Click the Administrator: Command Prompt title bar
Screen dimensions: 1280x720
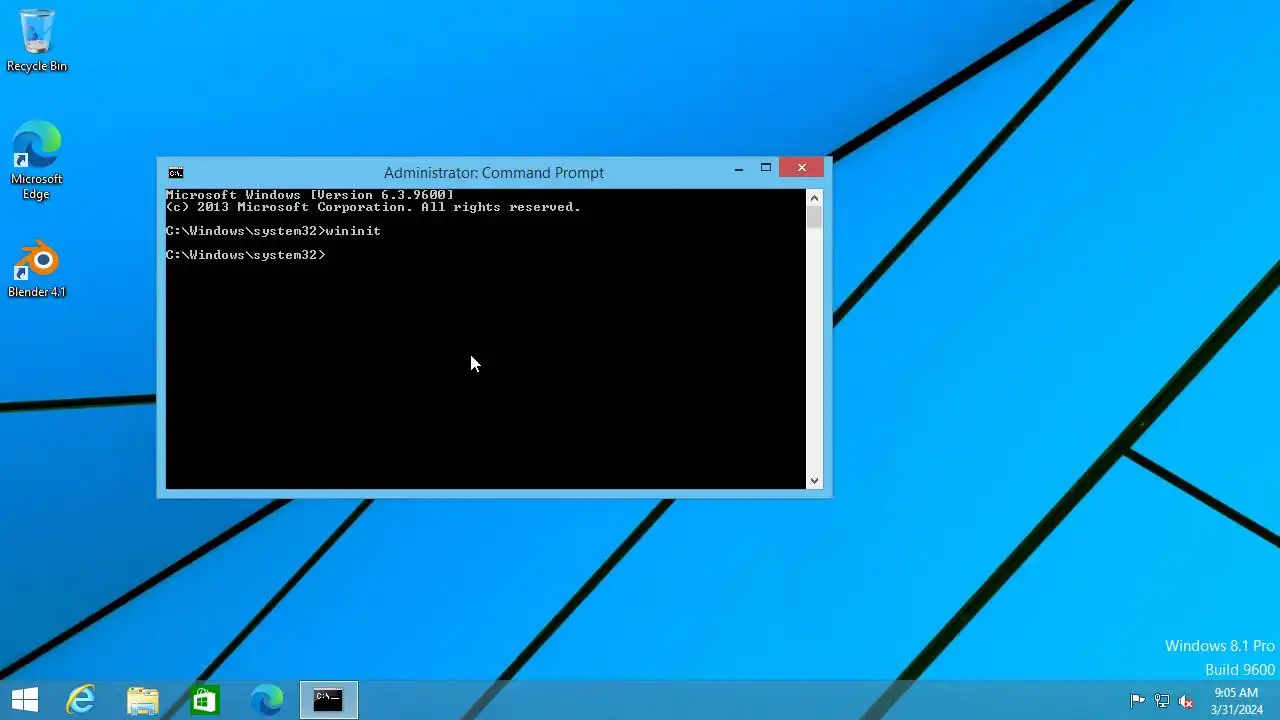point(494,173)
